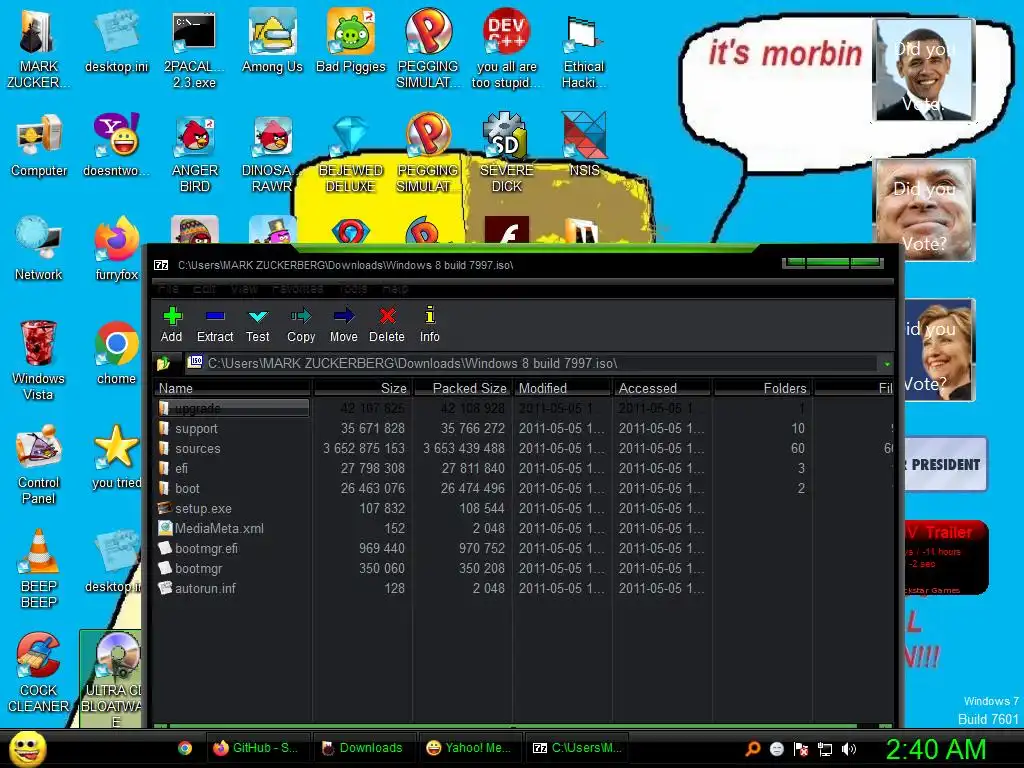The height and width of the screenshot is (768, 1024).
Task: Select the BEJEWED DELUXE desktop icon
Action: [351, 154]
